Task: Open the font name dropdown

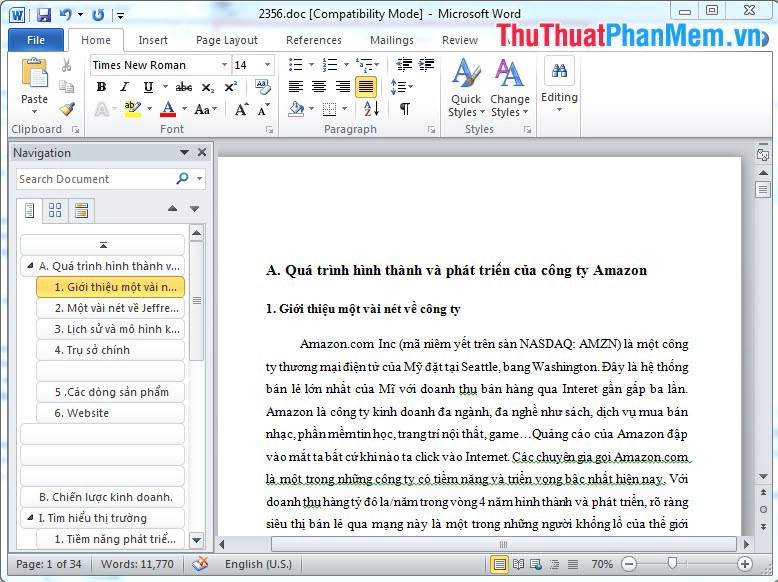Action: coord(224,65)
